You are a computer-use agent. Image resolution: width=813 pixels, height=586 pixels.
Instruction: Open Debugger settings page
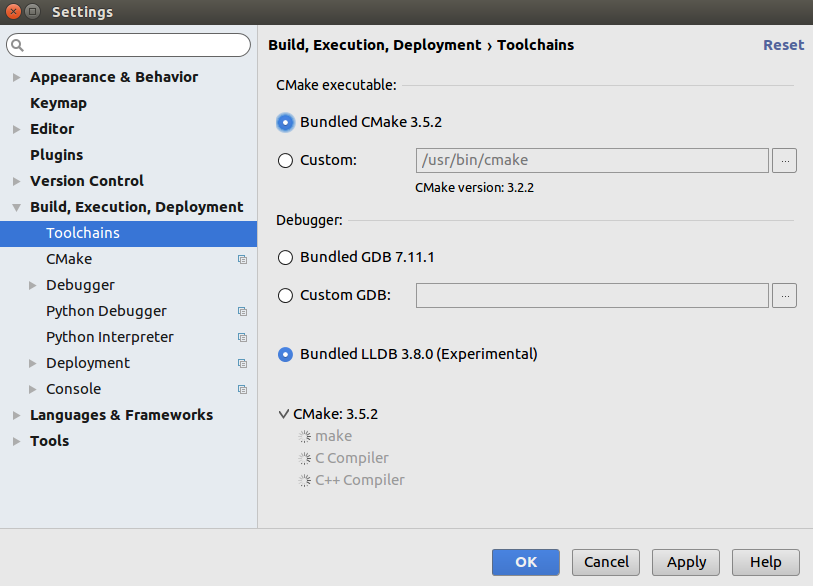80,285
